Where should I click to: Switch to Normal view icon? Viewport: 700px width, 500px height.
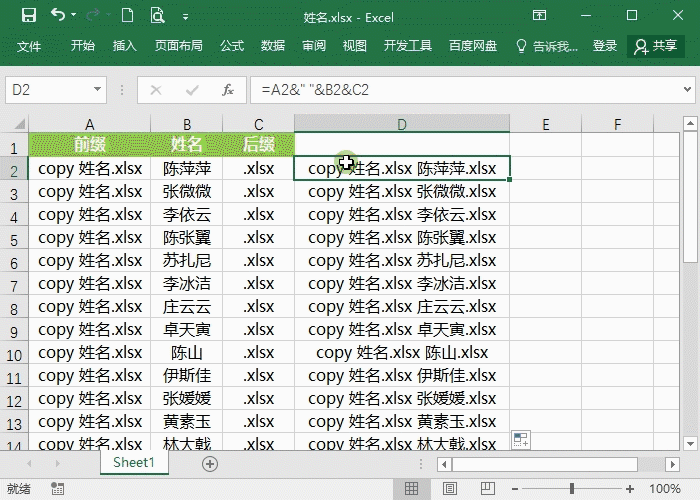tap(411, 488)
